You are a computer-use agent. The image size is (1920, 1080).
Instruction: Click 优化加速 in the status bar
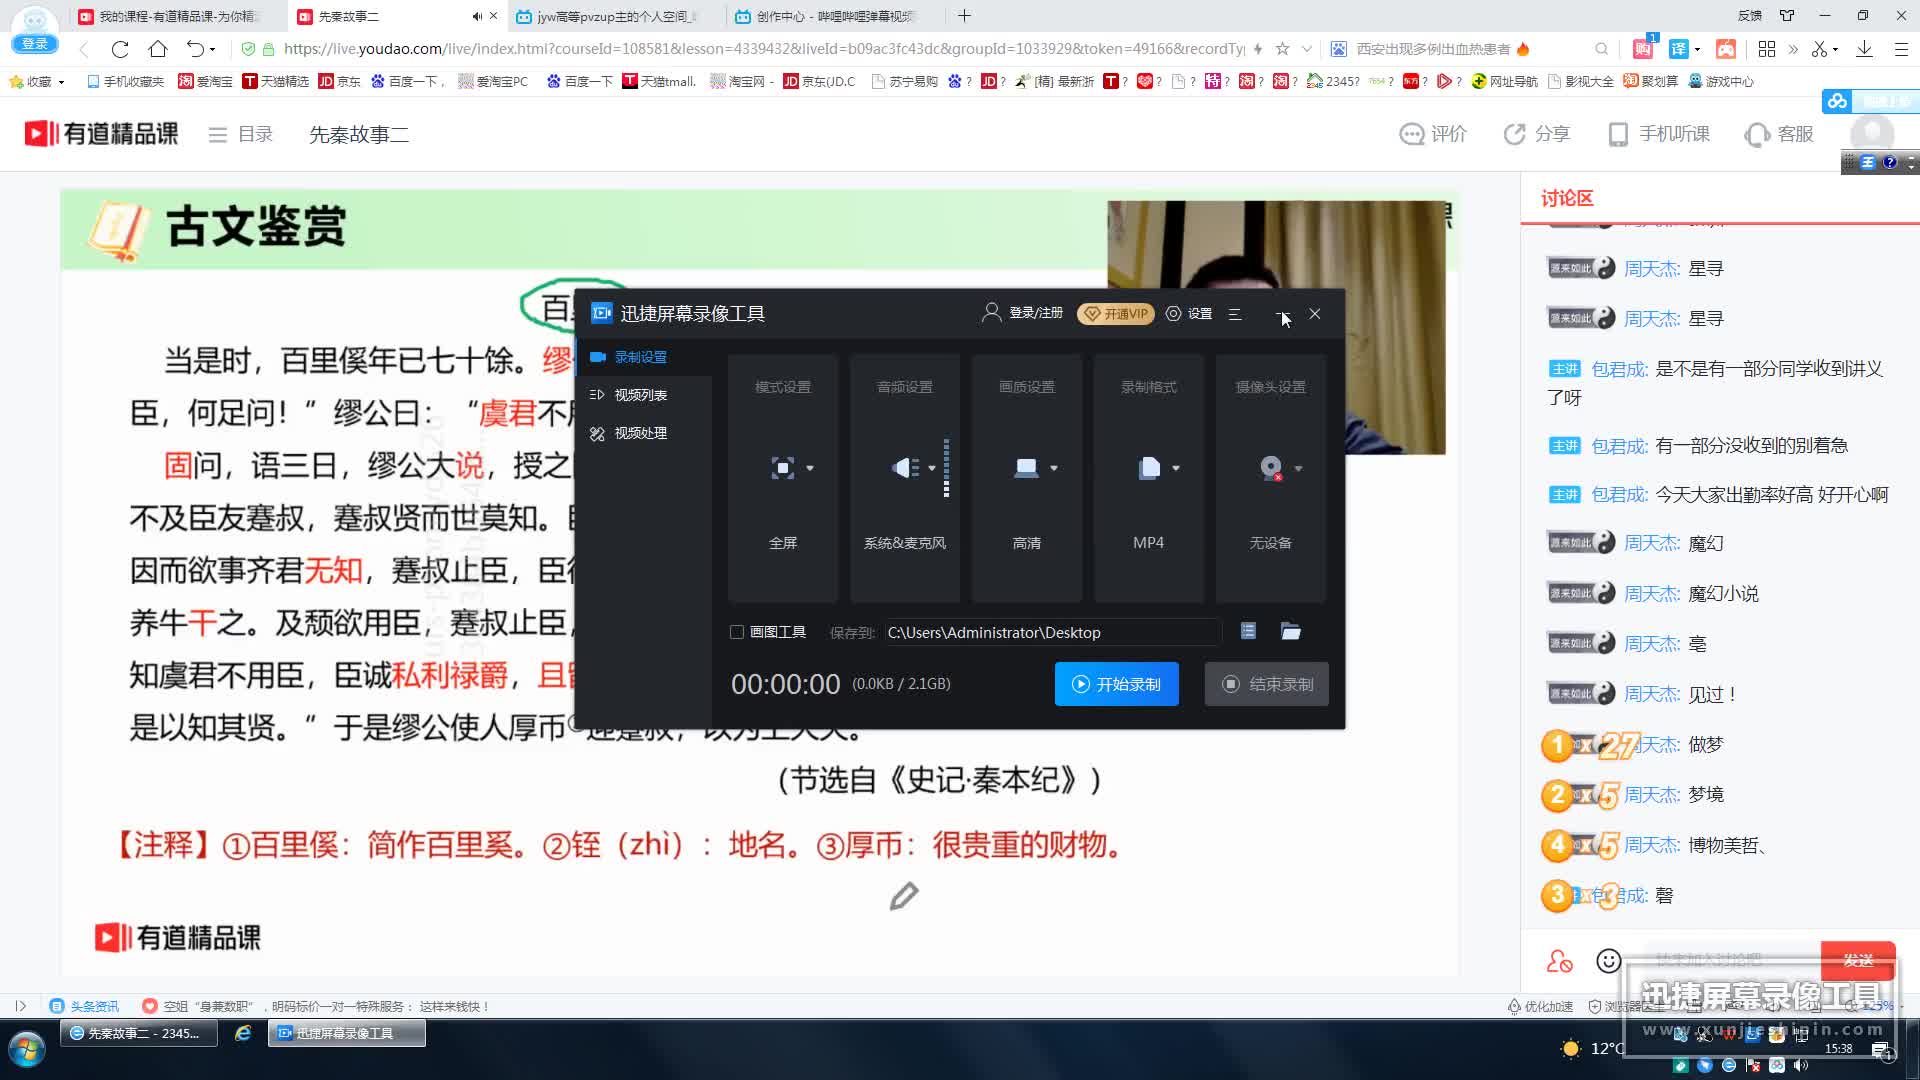coord(1540,1006)
